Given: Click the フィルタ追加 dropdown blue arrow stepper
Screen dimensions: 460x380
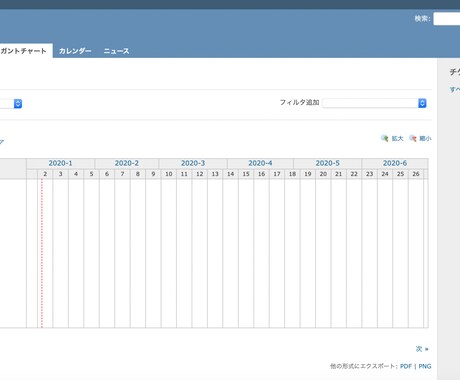Looking at the screenshot, I should 422,103.
